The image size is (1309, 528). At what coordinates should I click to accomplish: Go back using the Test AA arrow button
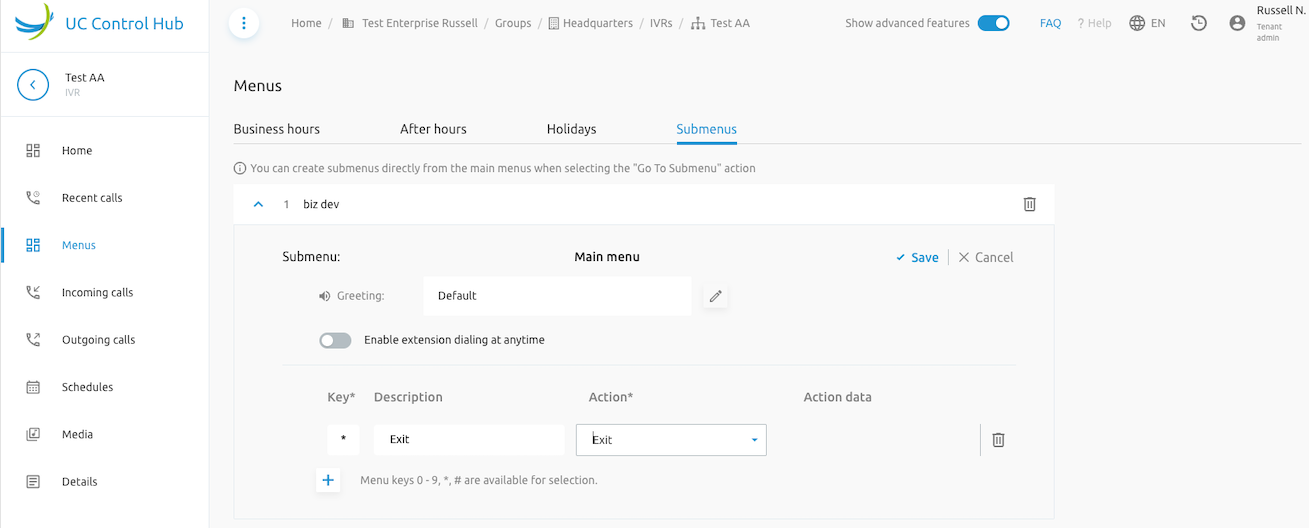click(x=33, y=85)
